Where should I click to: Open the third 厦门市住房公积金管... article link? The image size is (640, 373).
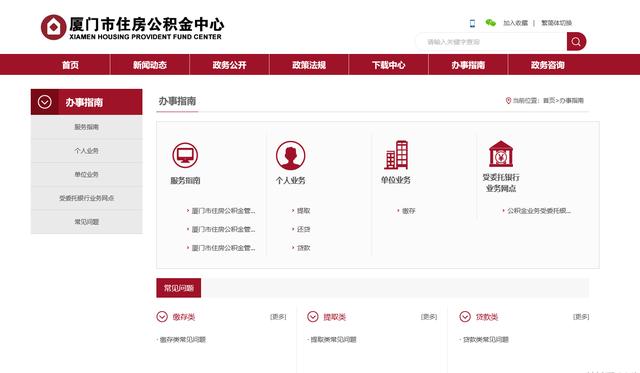click(x=223, y=248)
